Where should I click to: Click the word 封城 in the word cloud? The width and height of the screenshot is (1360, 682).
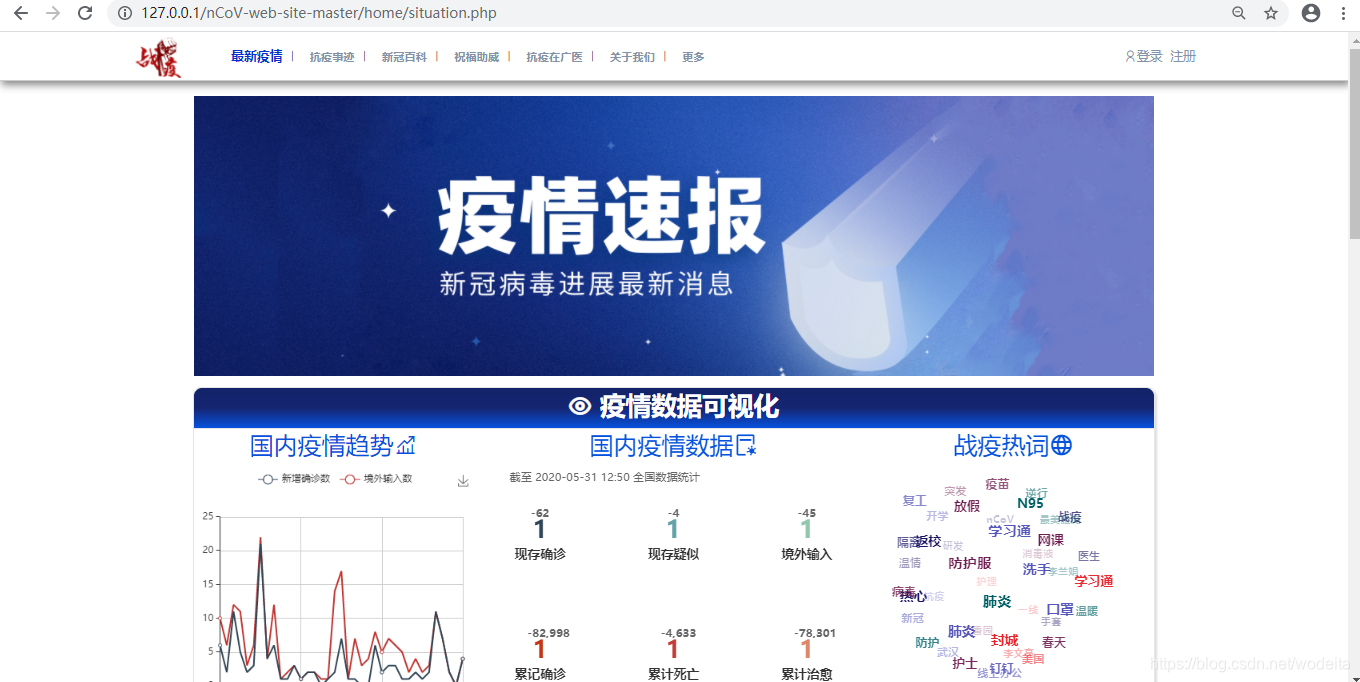(1004, 640)
